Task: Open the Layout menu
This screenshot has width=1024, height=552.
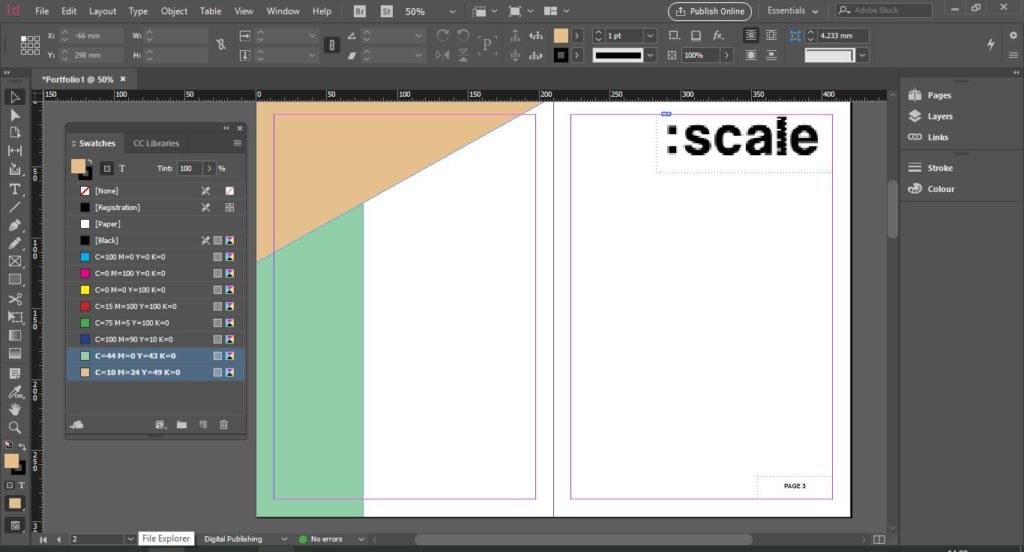Action: pyautogui.click(x=103, y=11)
